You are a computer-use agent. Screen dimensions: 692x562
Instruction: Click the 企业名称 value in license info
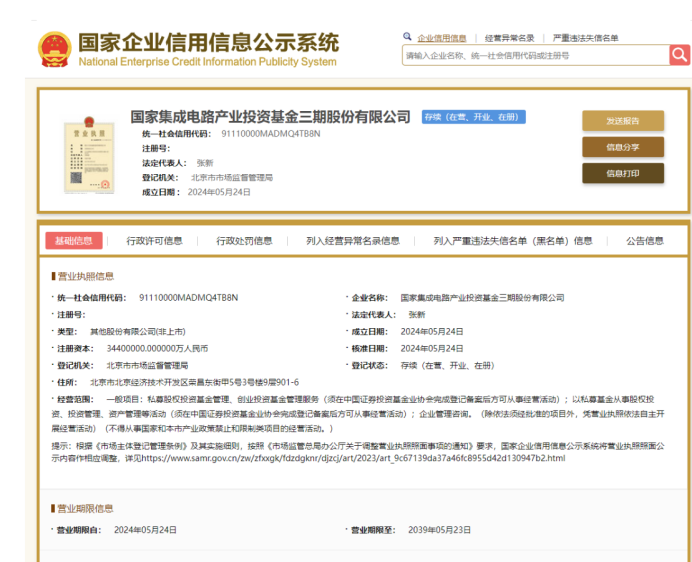point(482,298)
